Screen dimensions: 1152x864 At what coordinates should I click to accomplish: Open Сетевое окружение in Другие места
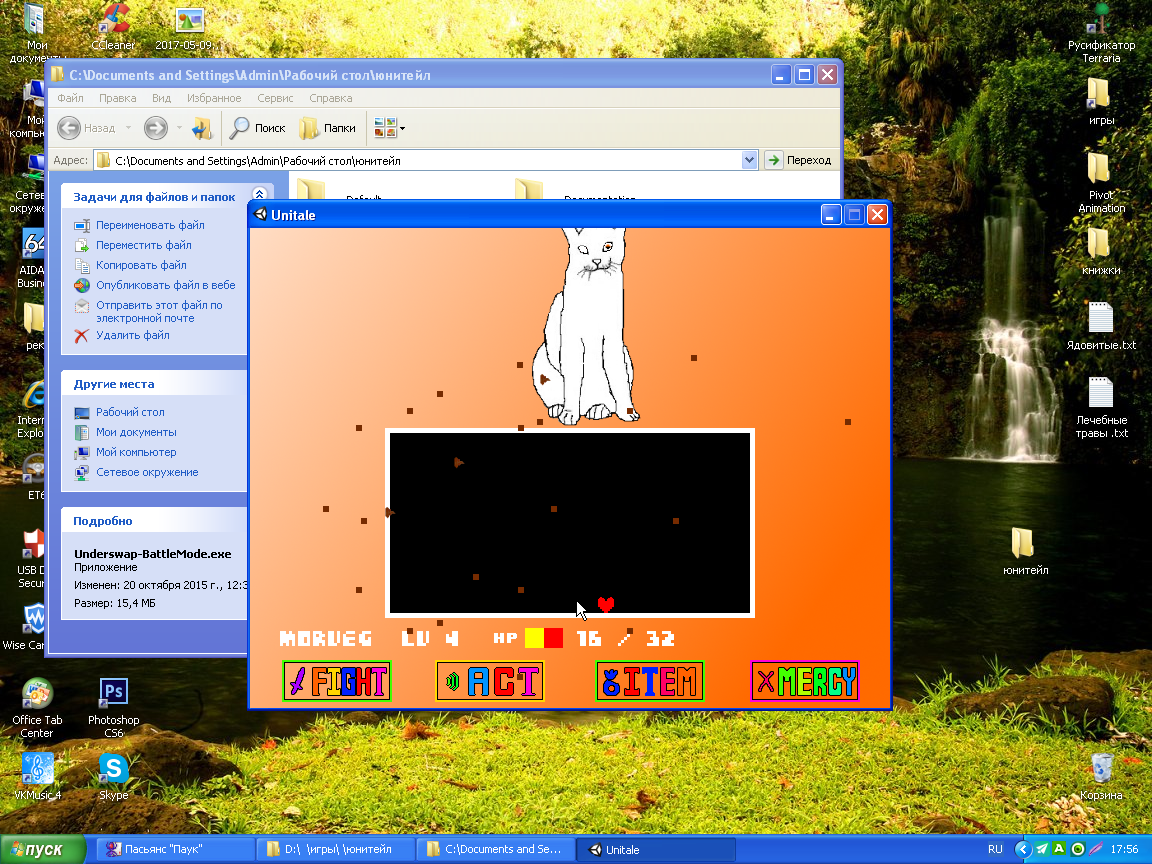tap(147, 472)
